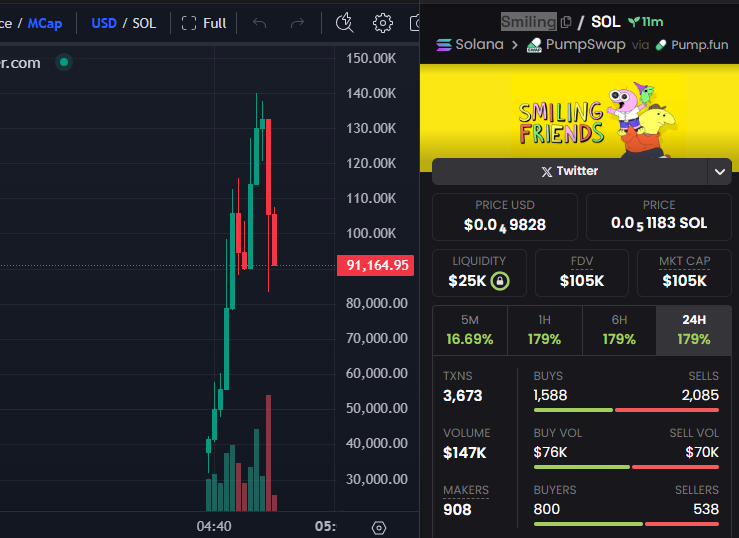Click the FDV $105K box
739x538 pixels.
click(x=582, y=273)
